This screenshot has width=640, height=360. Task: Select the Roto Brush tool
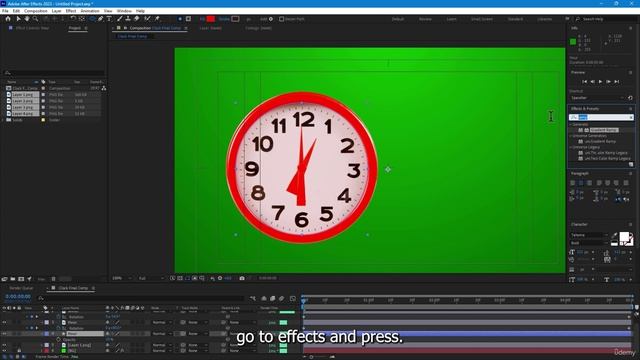[x=147, y=19]
